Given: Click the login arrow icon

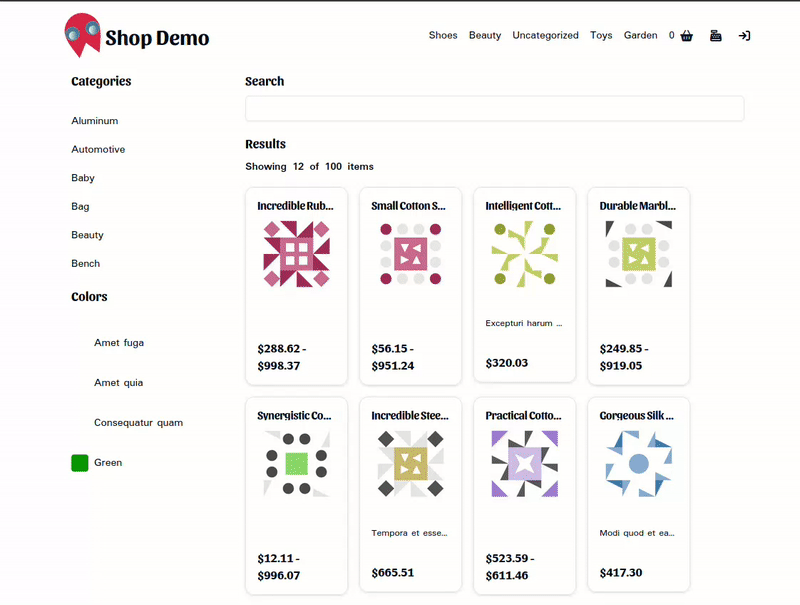Looking at the screenshot, I should coord(744,36).
